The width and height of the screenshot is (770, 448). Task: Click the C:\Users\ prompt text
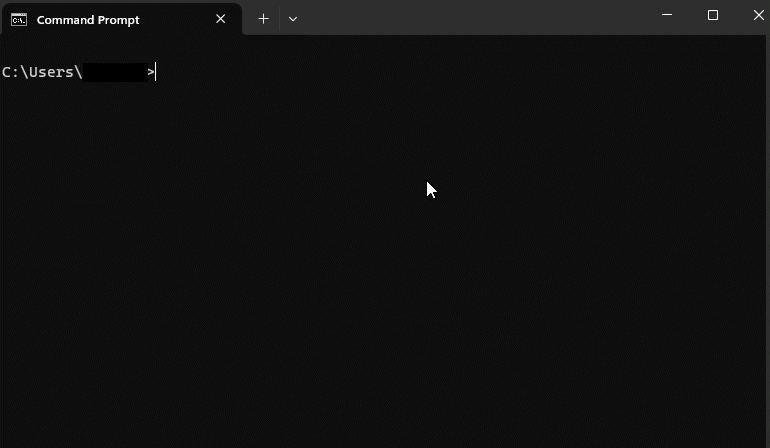pyautogui.click(x=42, y=72)
